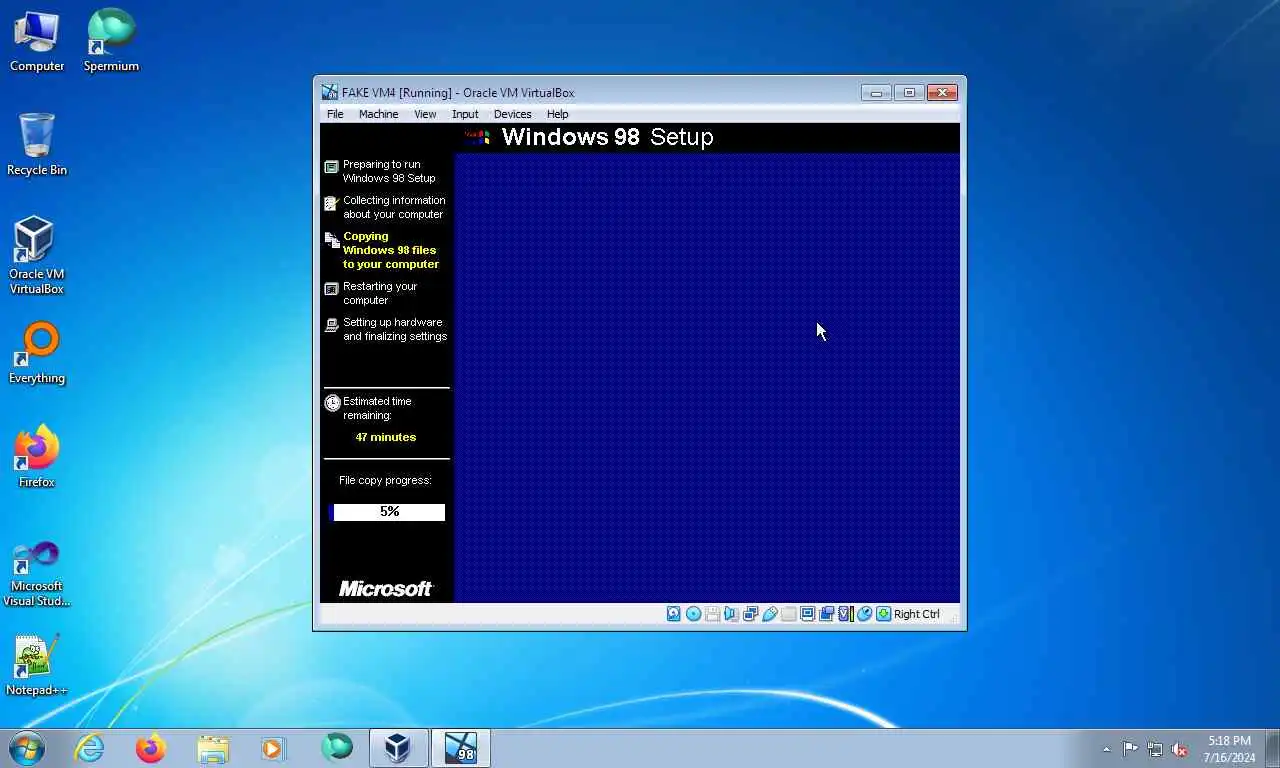Click the audio speaker status icon
The image size is (1280, 768).
[731, 614]
